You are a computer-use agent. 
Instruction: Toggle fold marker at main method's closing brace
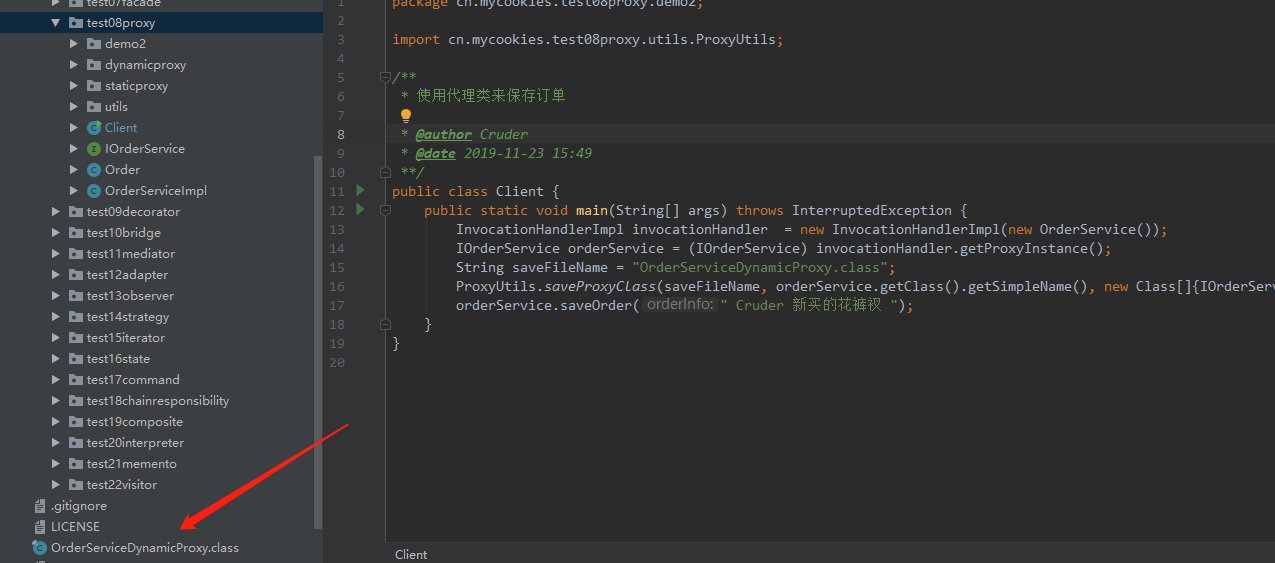click(x=384, y=324)
